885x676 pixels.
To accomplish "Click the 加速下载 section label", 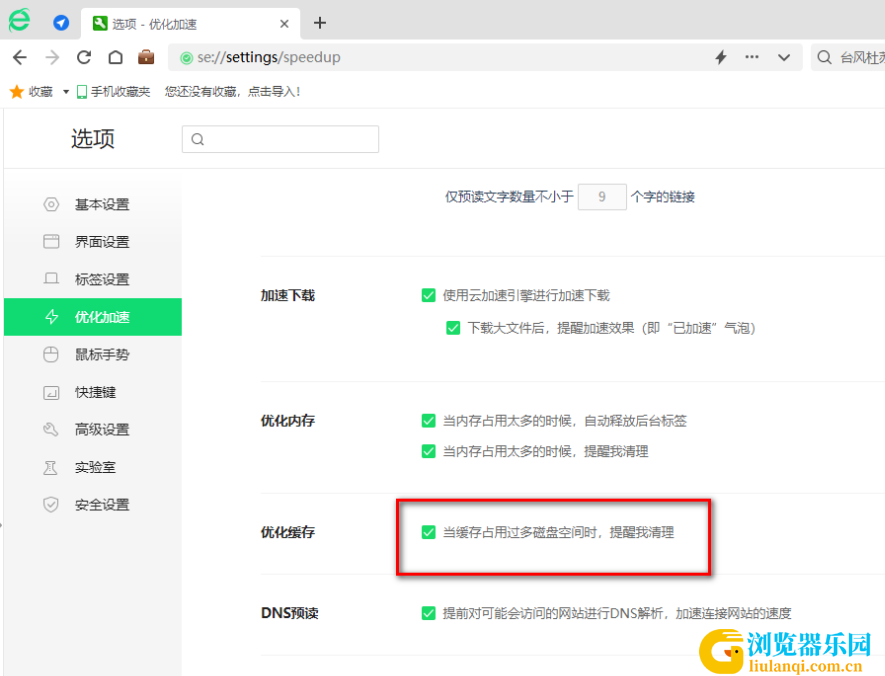I will tap(288, 295).
